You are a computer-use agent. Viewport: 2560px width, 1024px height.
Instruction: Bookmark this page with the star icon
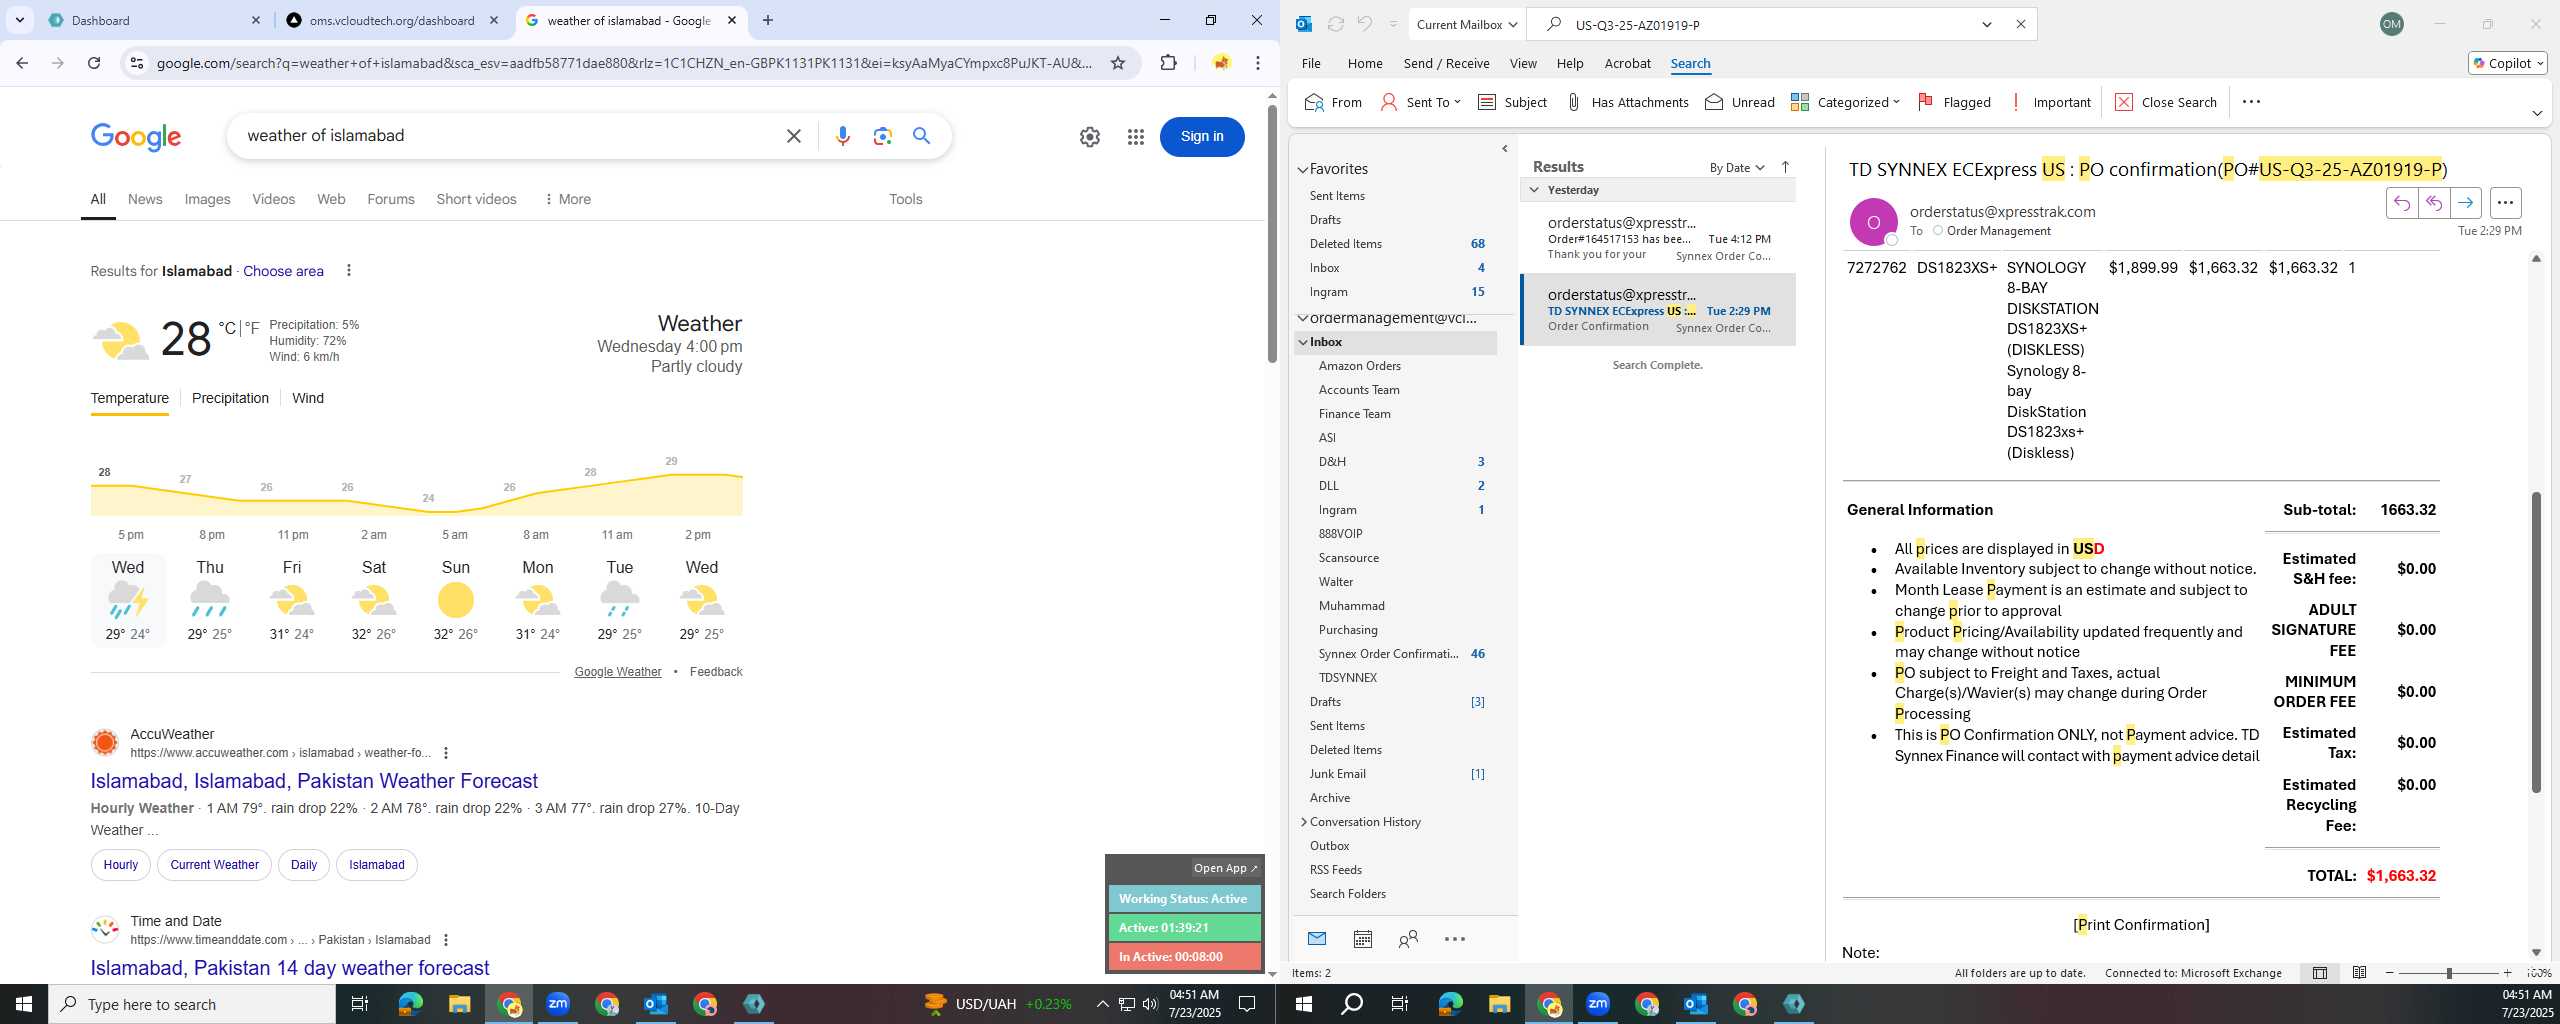[x=1118, y=63]
